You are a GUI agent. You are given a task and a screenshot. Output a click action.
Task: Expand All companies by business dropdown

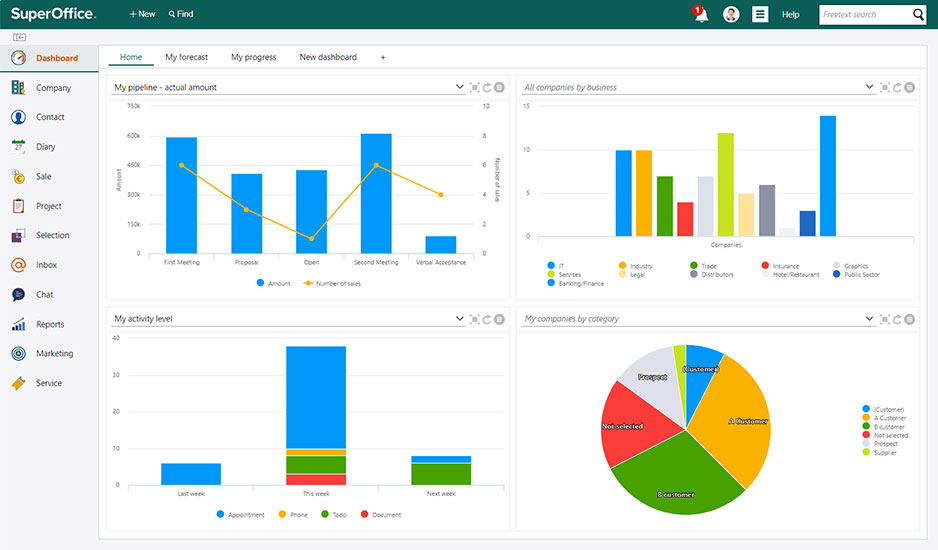(x=869, y=87)
